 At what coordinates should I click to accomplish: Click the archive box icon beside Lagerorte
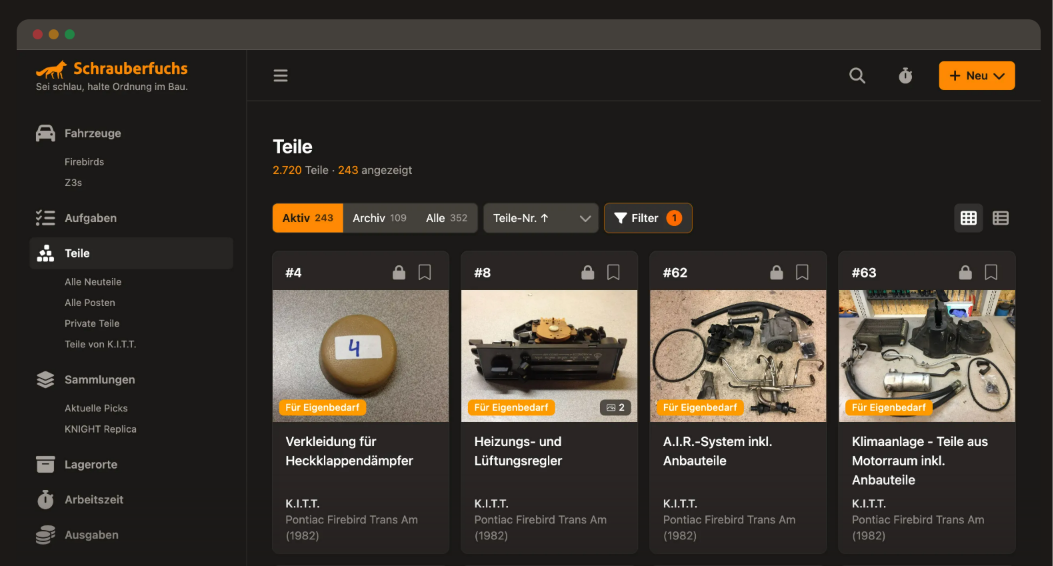click(45, 464)
